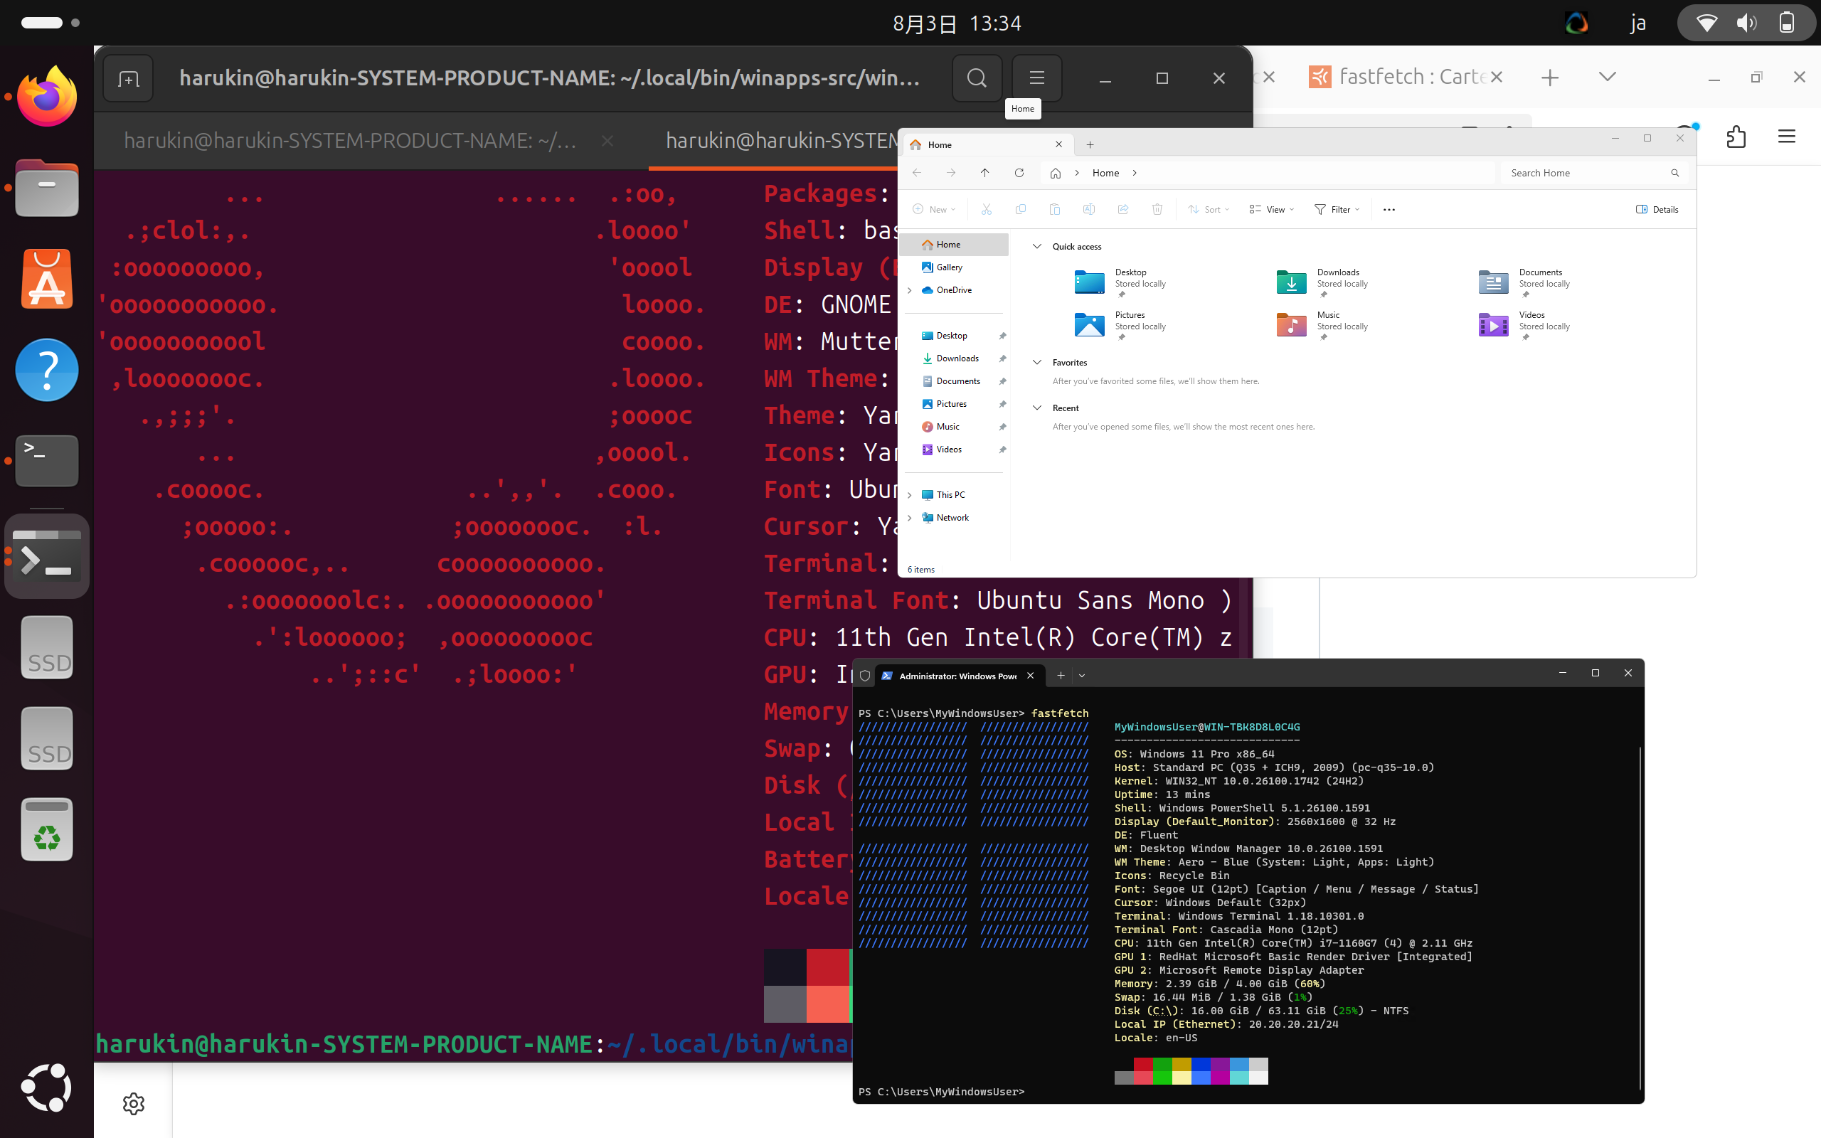Select Downloads in the Explorer navigation pane
This screenshot has height=1138, width=1821.
click(x=957, y=359)
